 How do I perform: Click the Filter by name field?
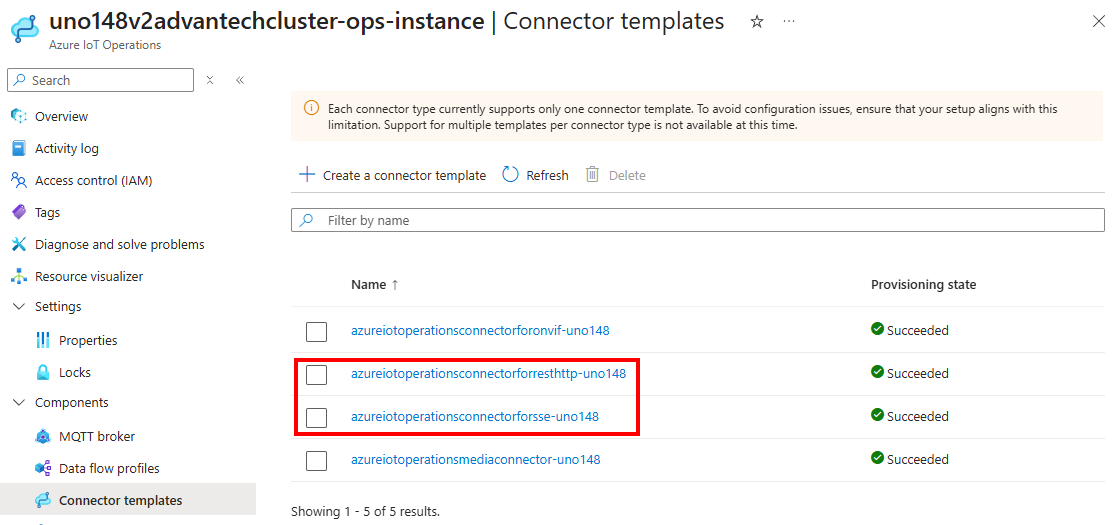700,220
